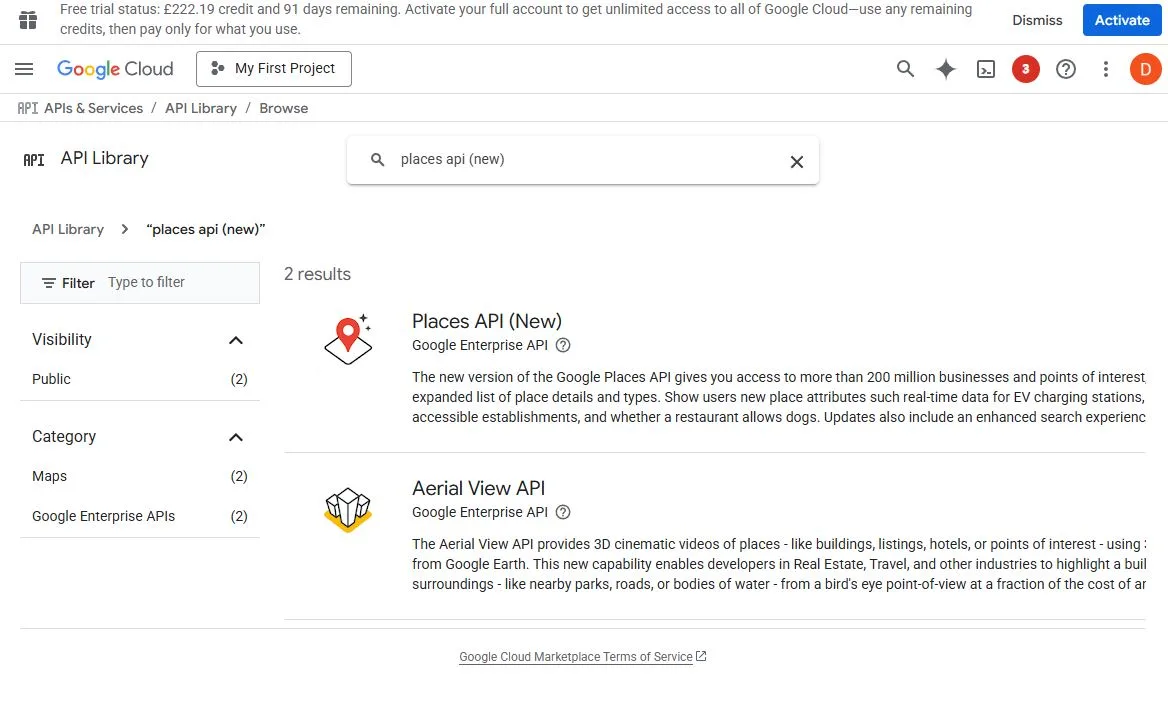This screenshot has width=1168, height=709.
Task: Collapse the Visibility filter section
Action: [236, 340]
